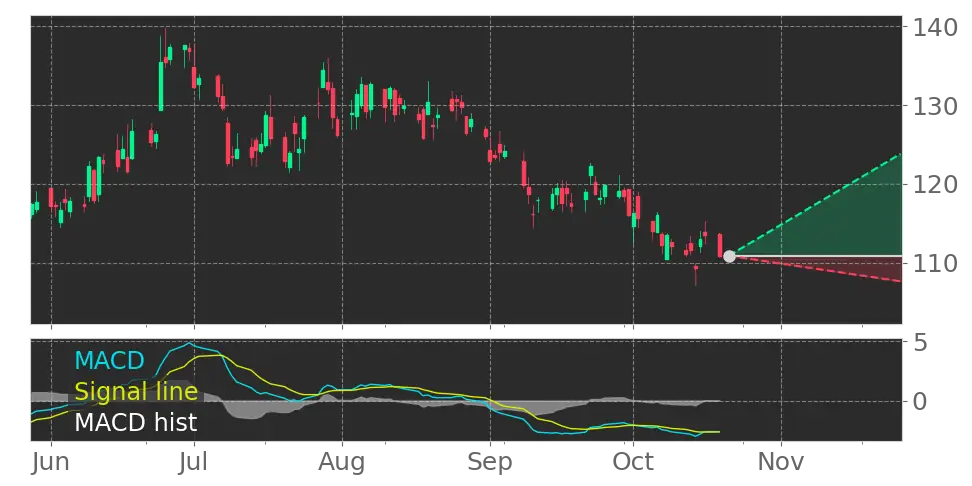Select the white current-price marker dot

coord(729,256)
